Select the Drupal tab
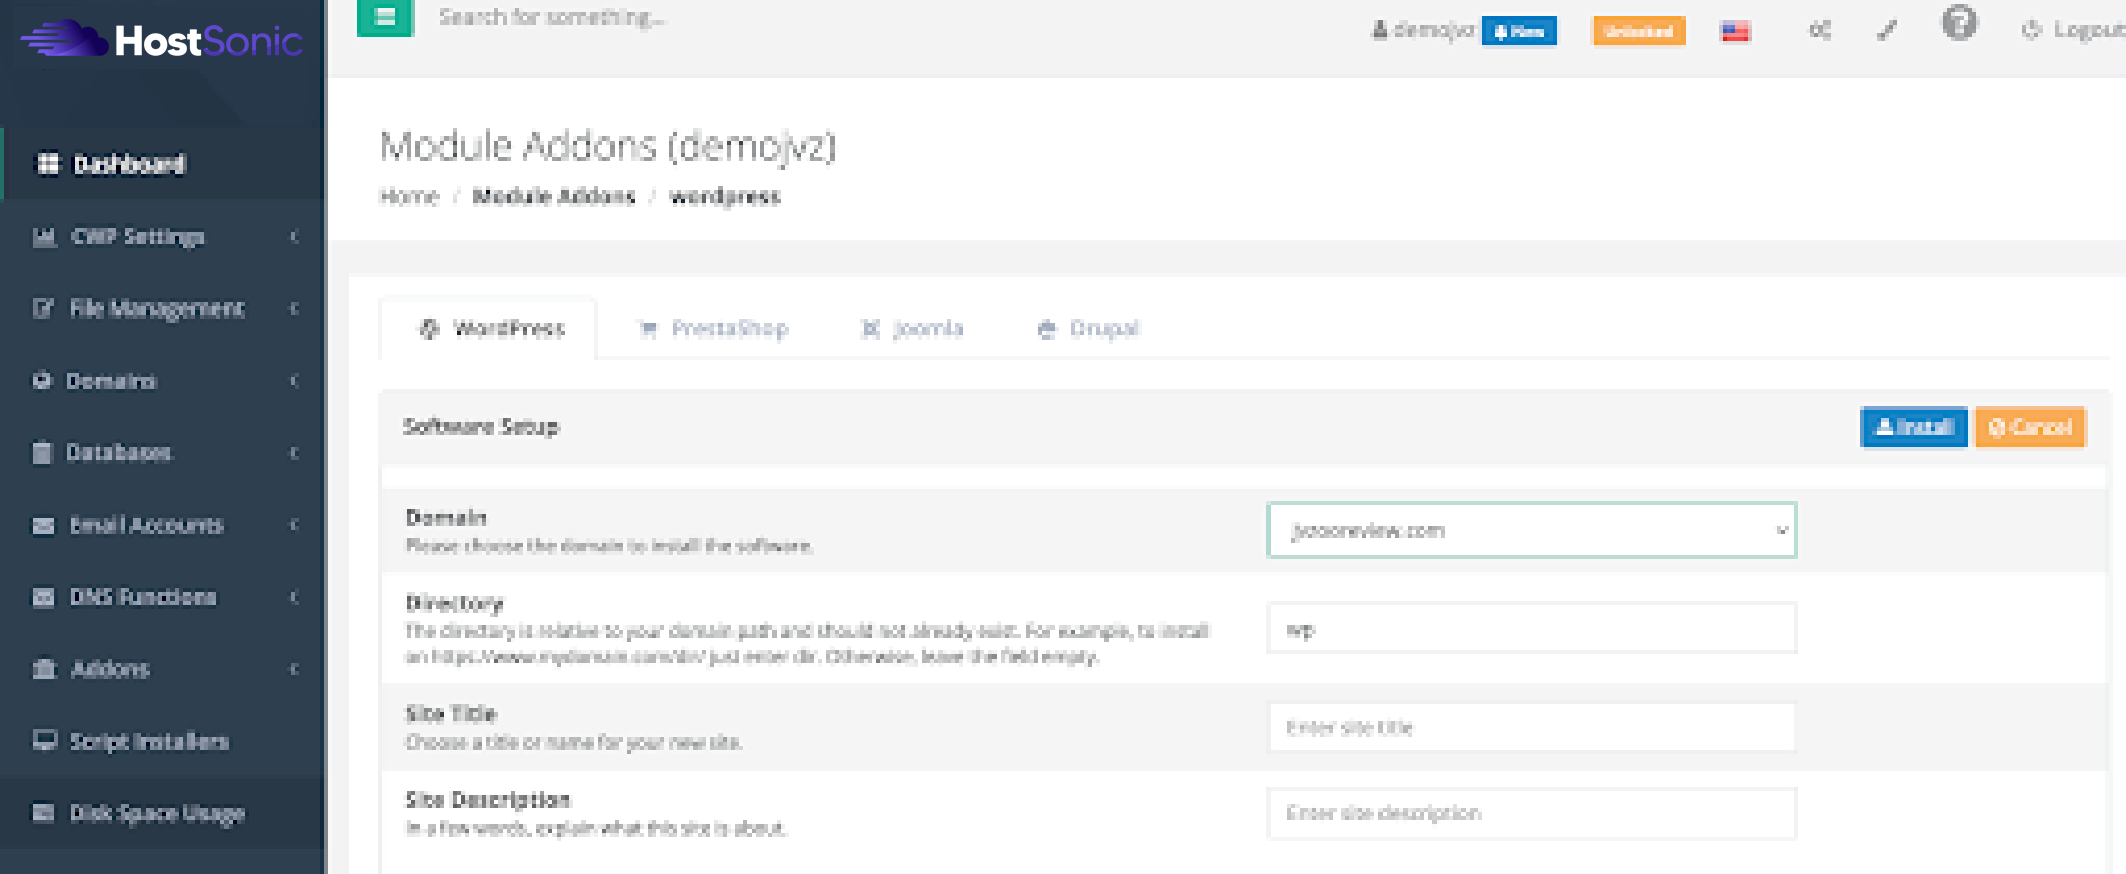The width and height of the screenshot is (2126, 874). pos(1089,329)
